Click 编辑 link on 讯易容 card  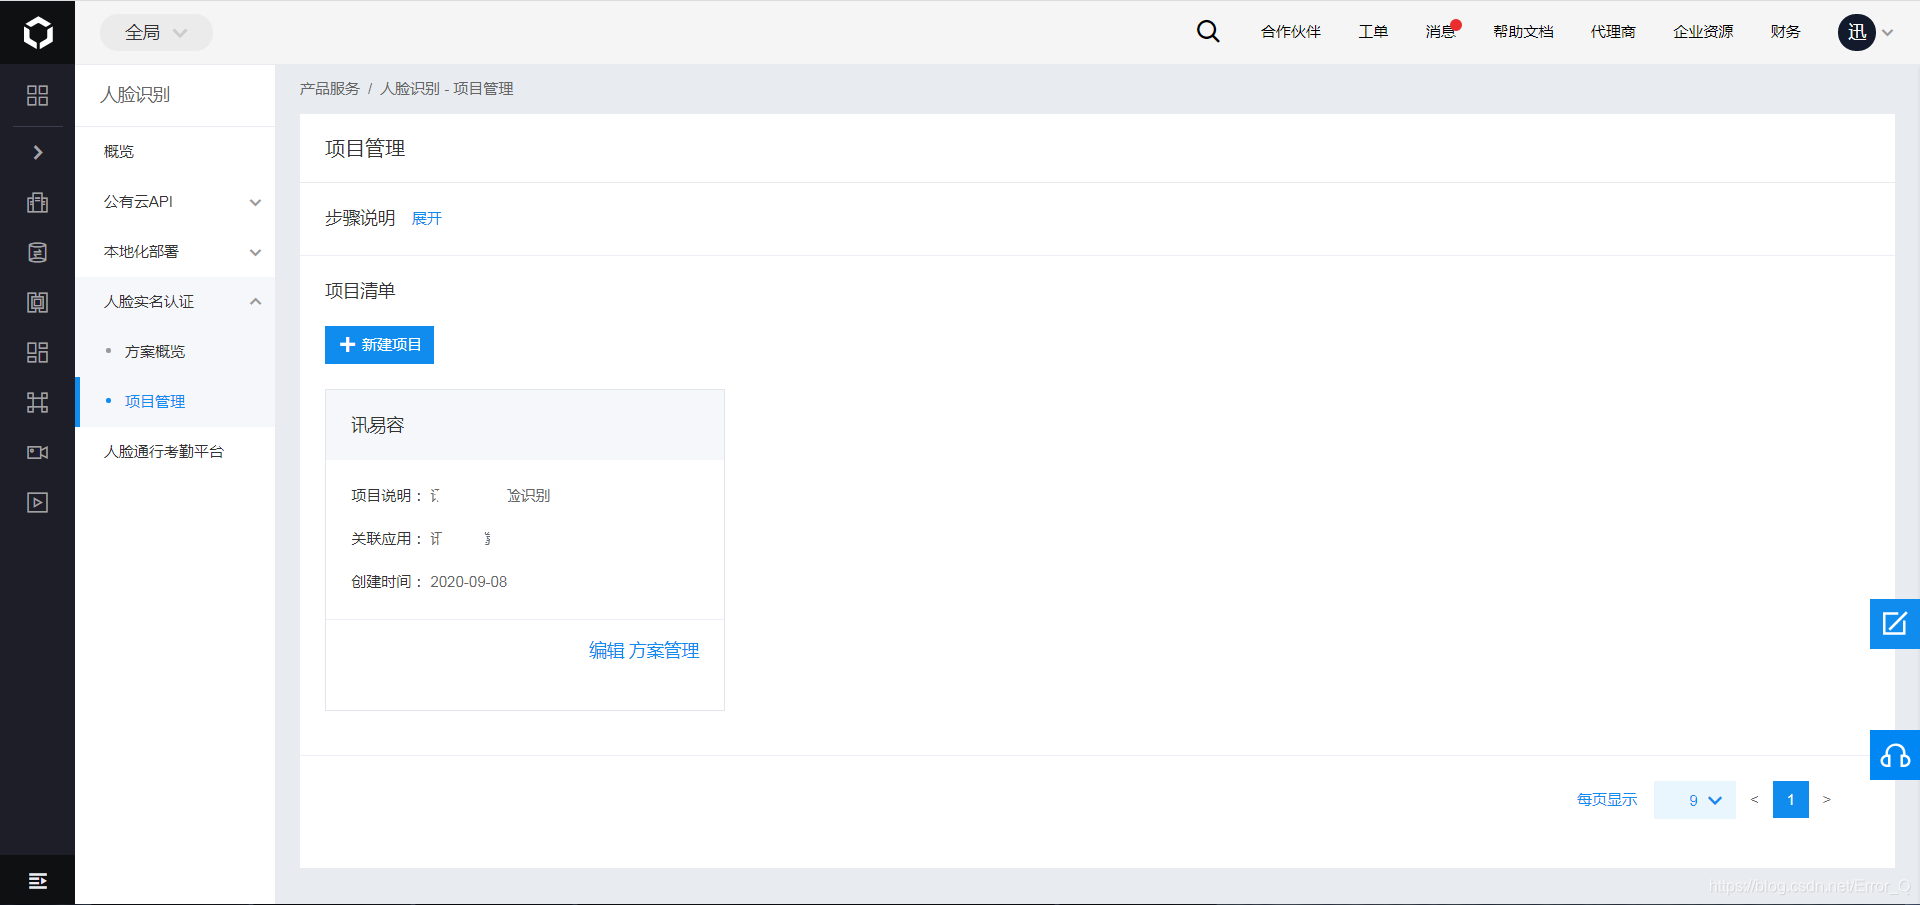[606, 651]
